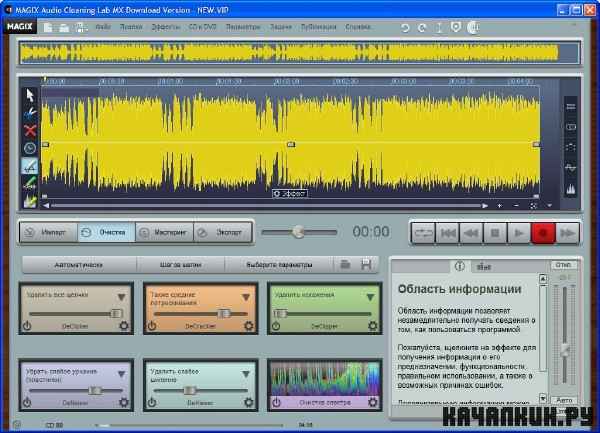Image resolution: width=600 pixels, height=433 pixels.
Task: Click the save preset floppy icon
Action: [x=366, y=264]
